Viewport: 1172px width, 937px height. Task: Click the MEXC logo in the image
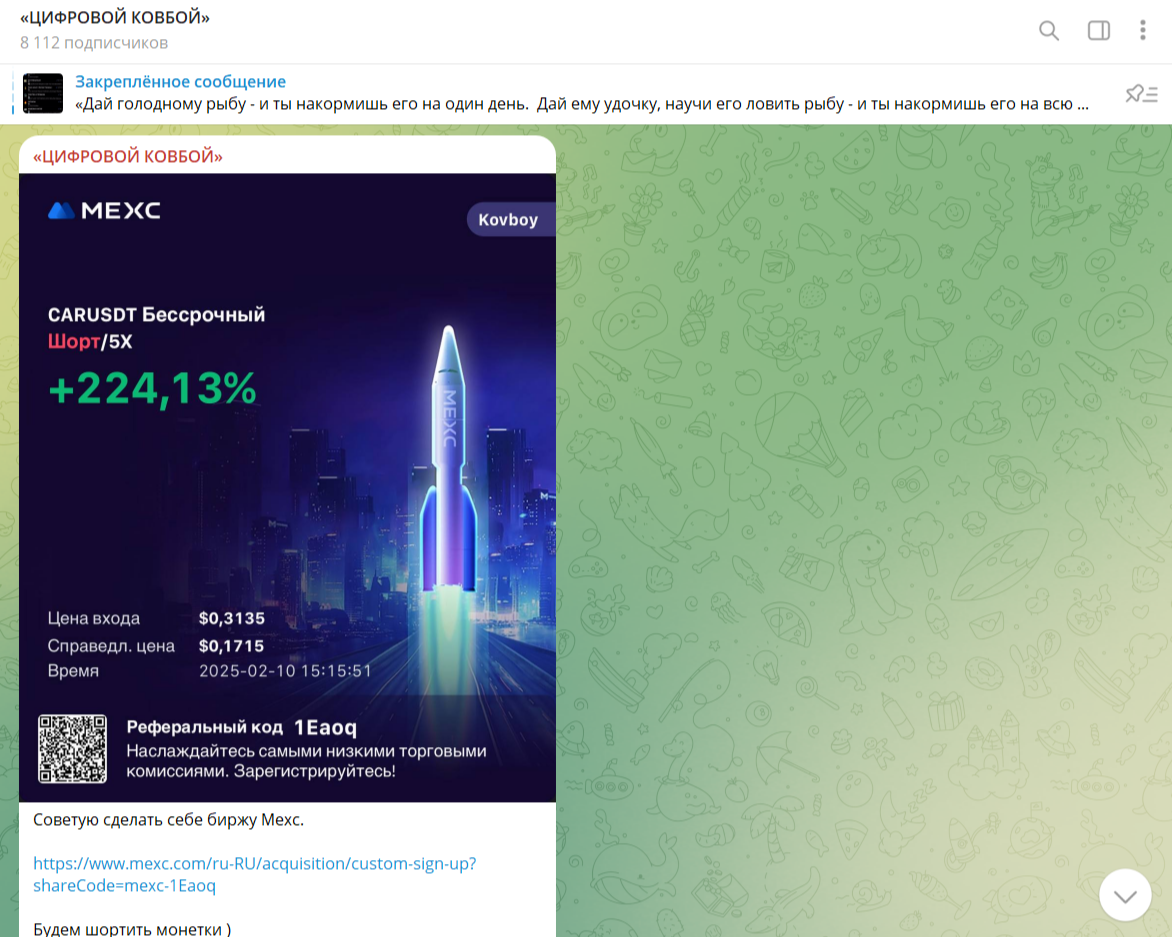(x=104, y=211)
